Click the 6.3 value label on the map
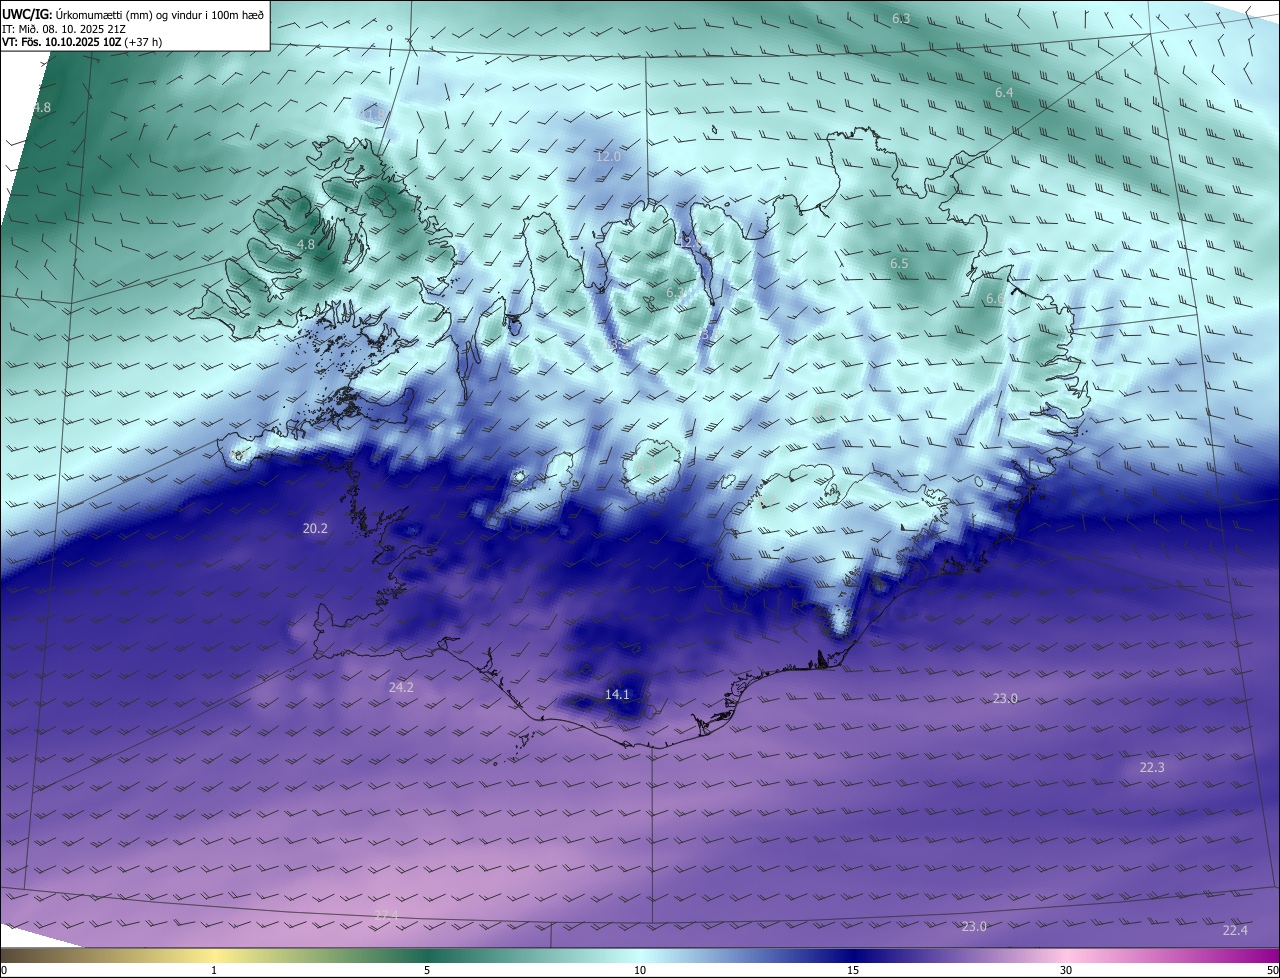The width and height of the screenshot is (1280, 978). coord(901,19)
